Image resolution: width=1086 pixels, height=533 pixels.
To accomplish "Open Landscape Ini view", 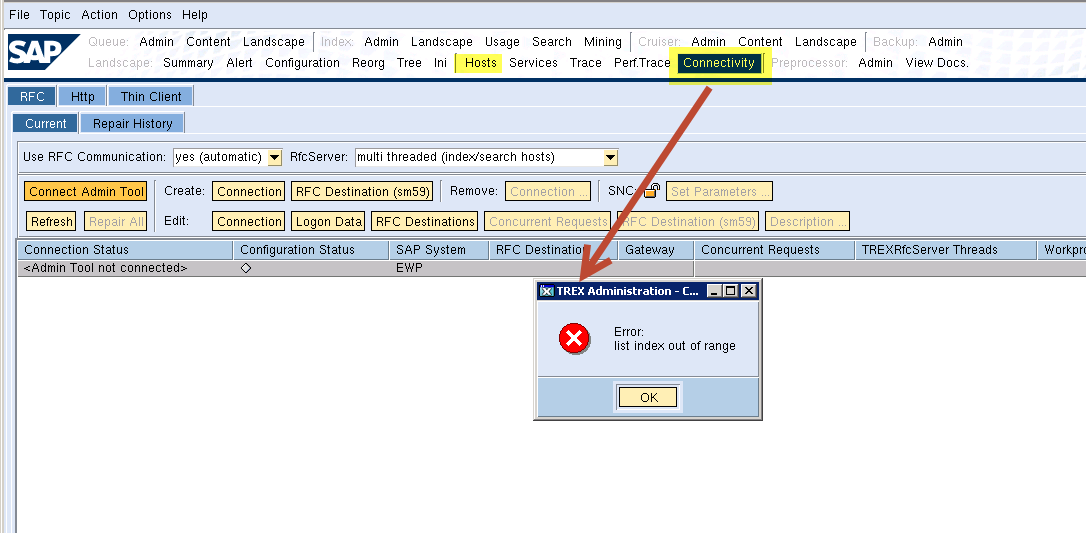I will pyautogui.click(x=440, y=63).
